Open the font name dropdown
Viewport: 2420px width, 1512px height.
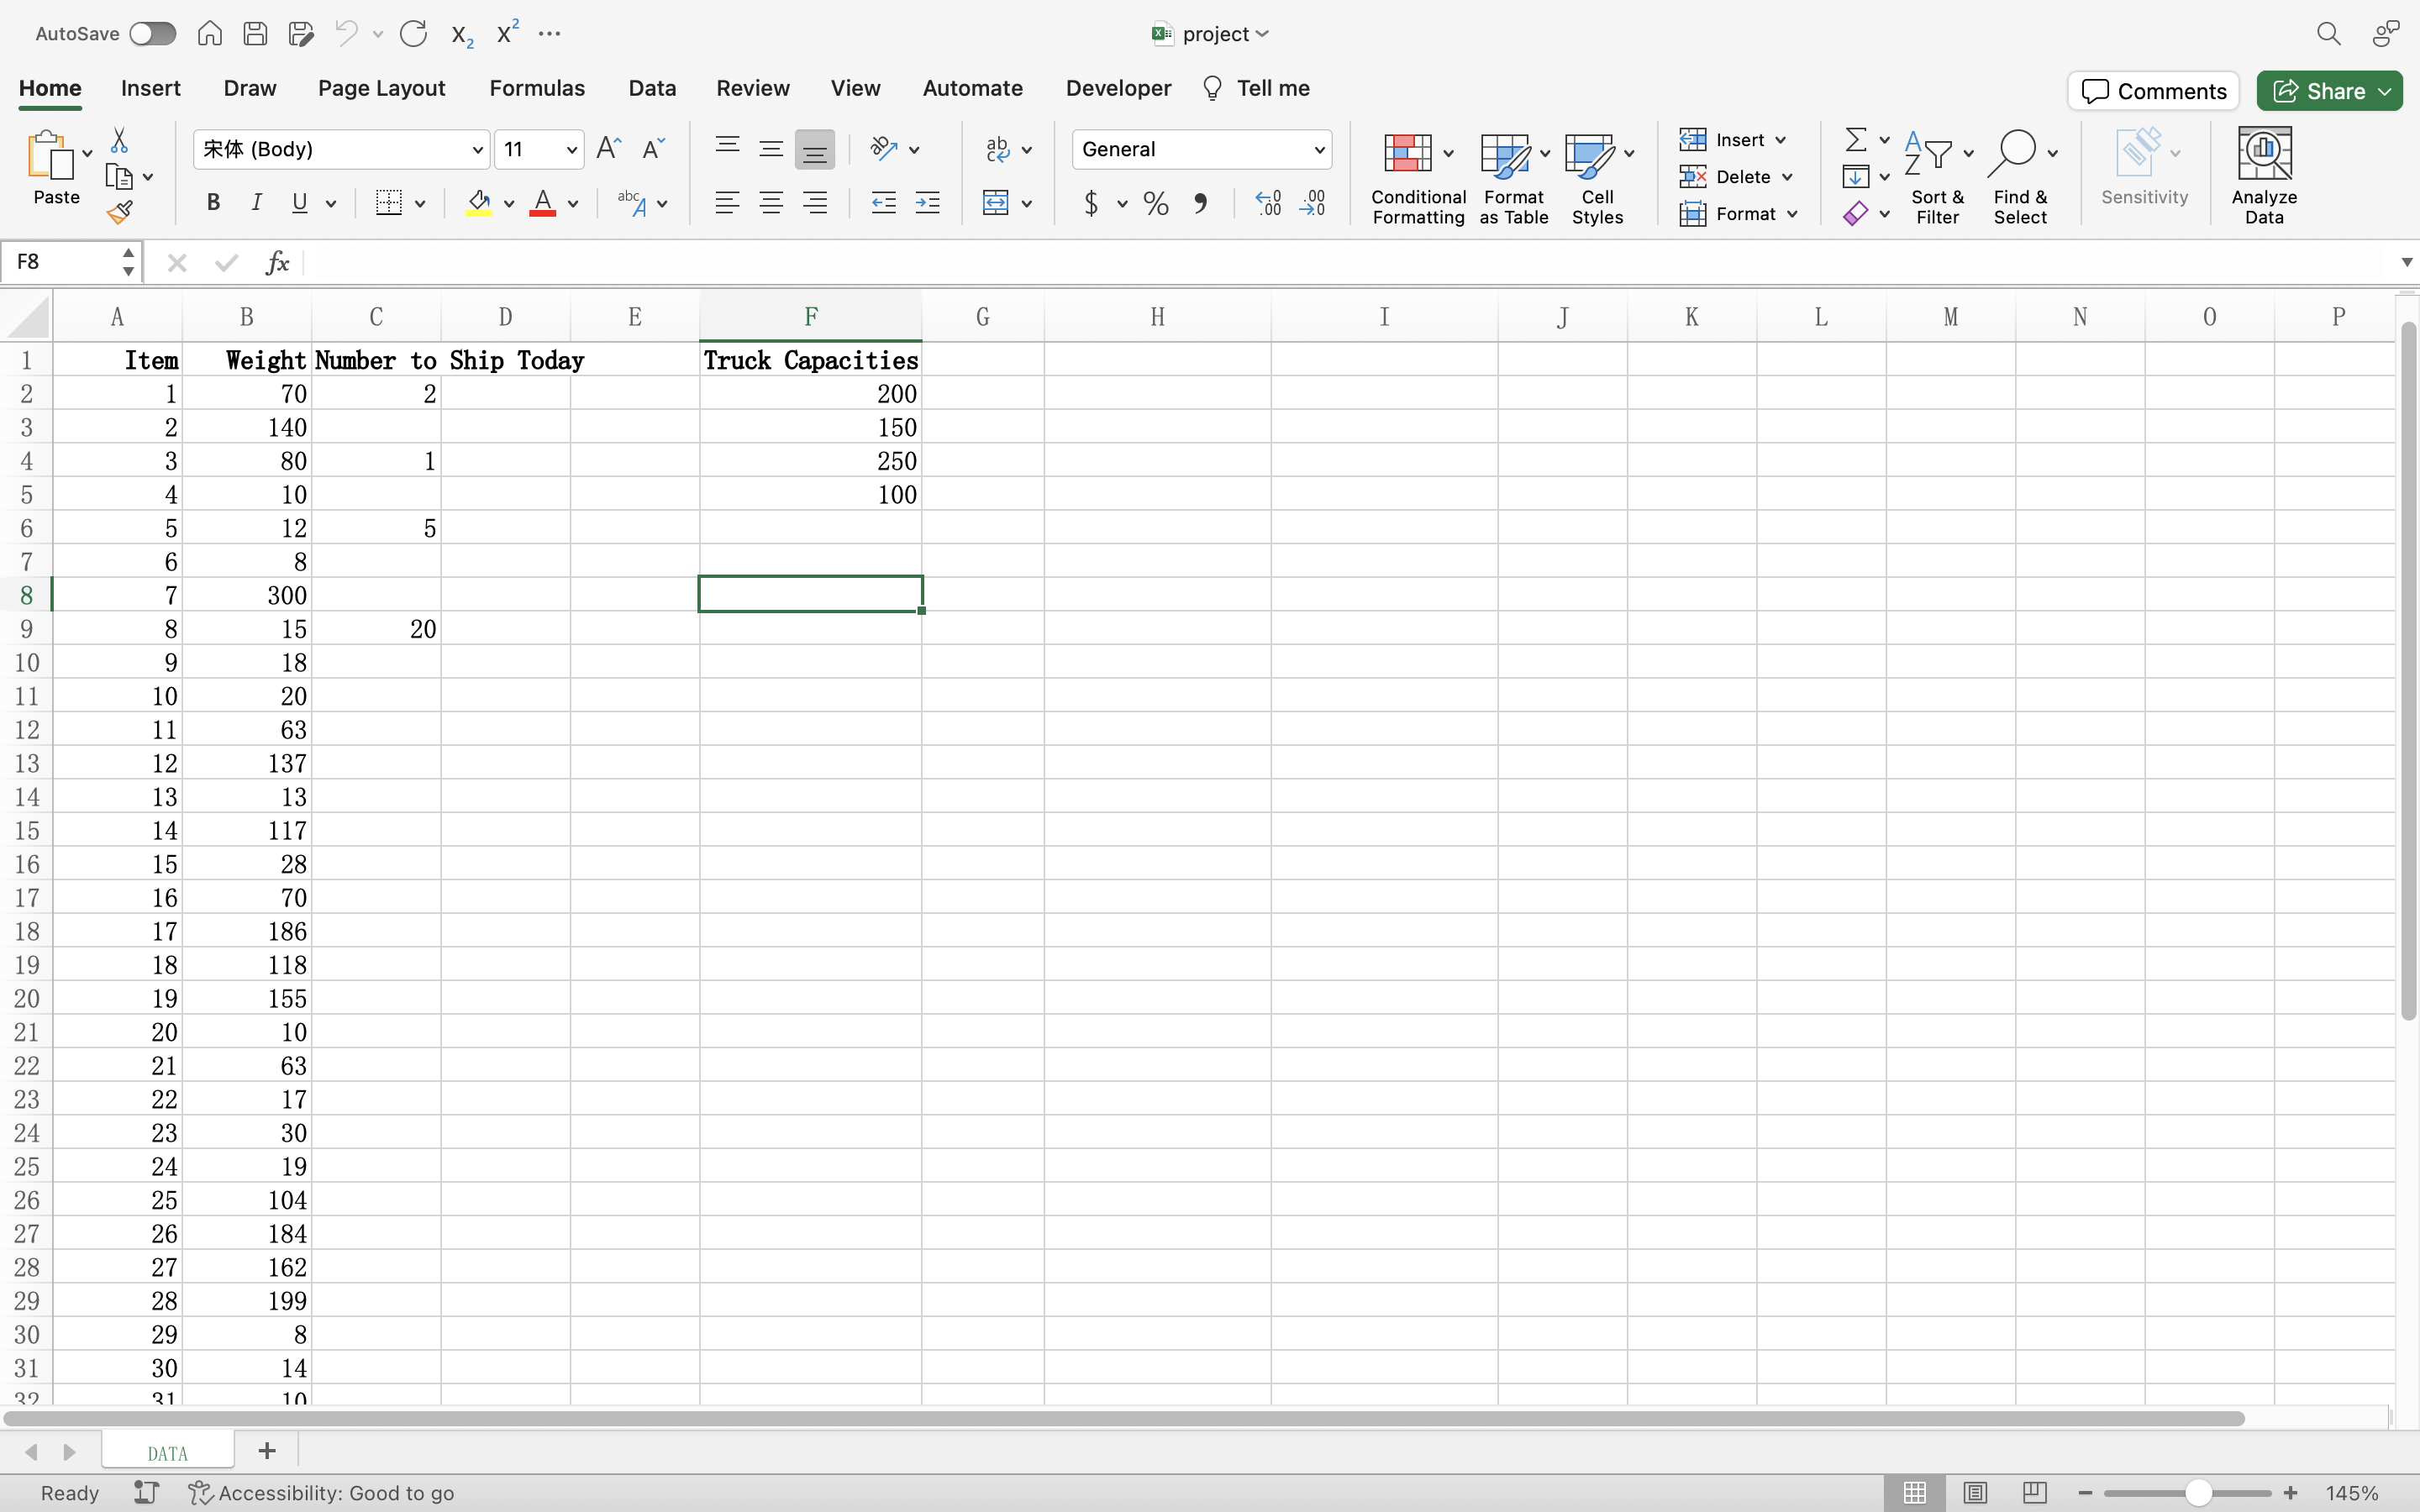(x=477, y=150)
